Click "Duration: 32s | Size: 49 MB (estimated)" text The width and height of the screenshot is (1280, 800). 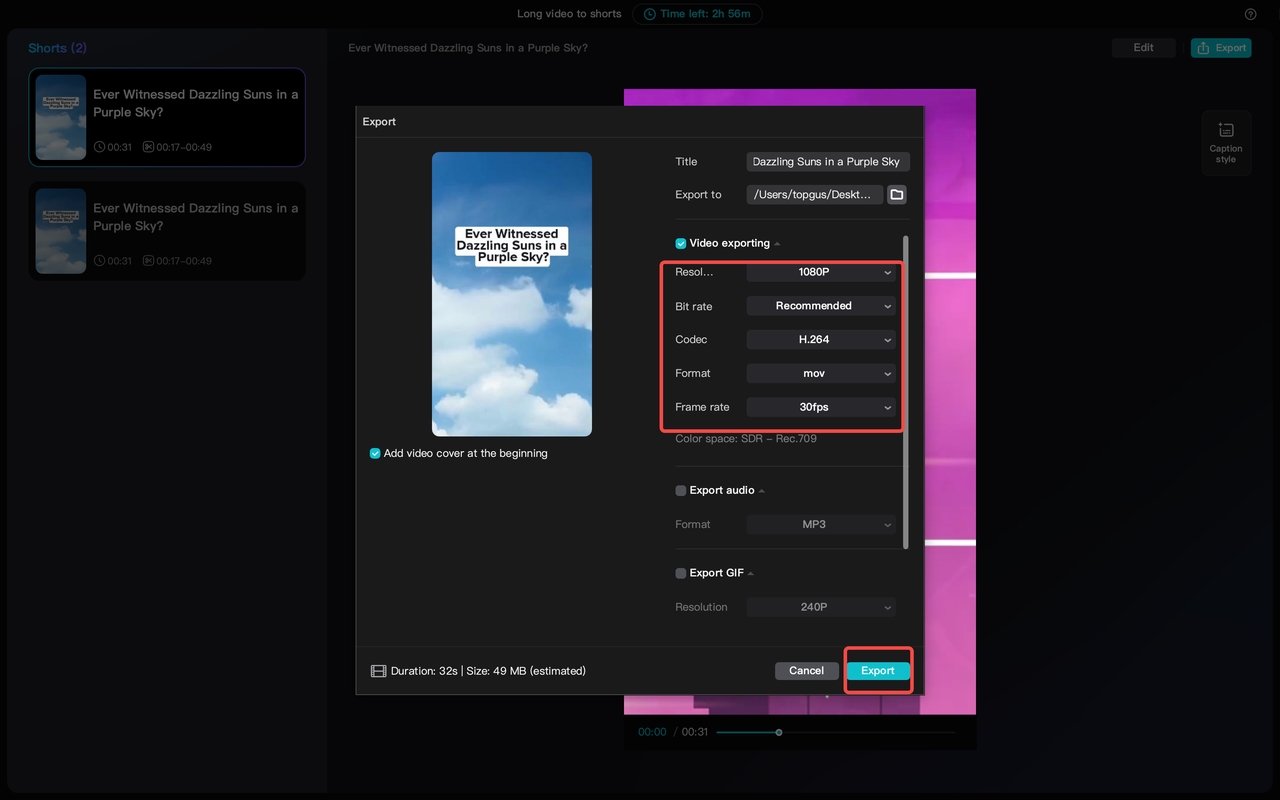point(488,671)
